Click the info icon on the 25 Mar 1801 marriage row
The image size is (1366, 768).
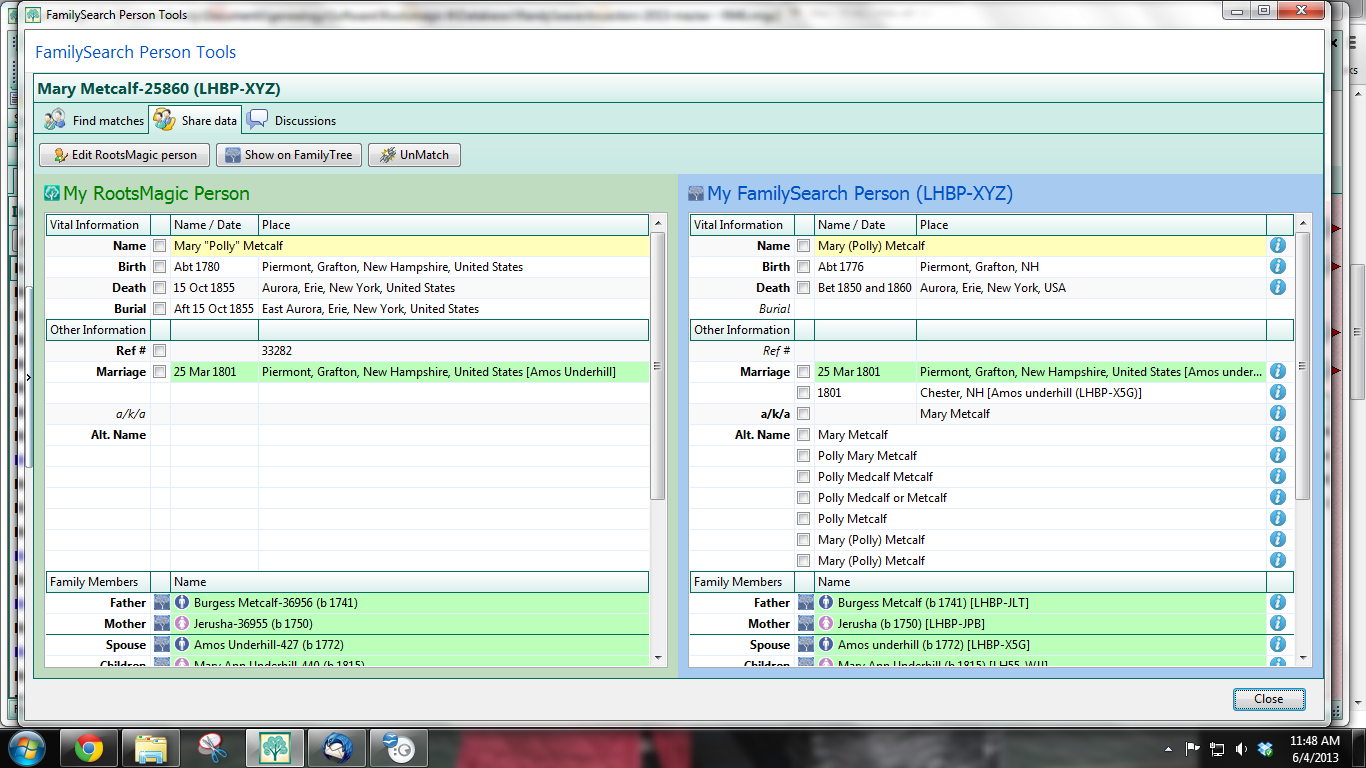point(1278,371)
